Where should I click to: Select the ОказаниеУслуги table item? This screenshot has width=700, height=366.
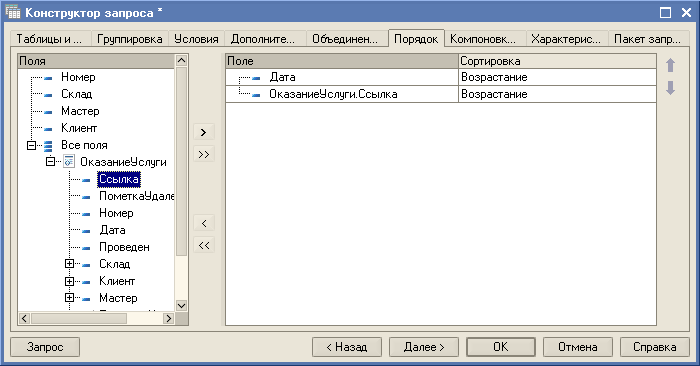pos(123,162)
